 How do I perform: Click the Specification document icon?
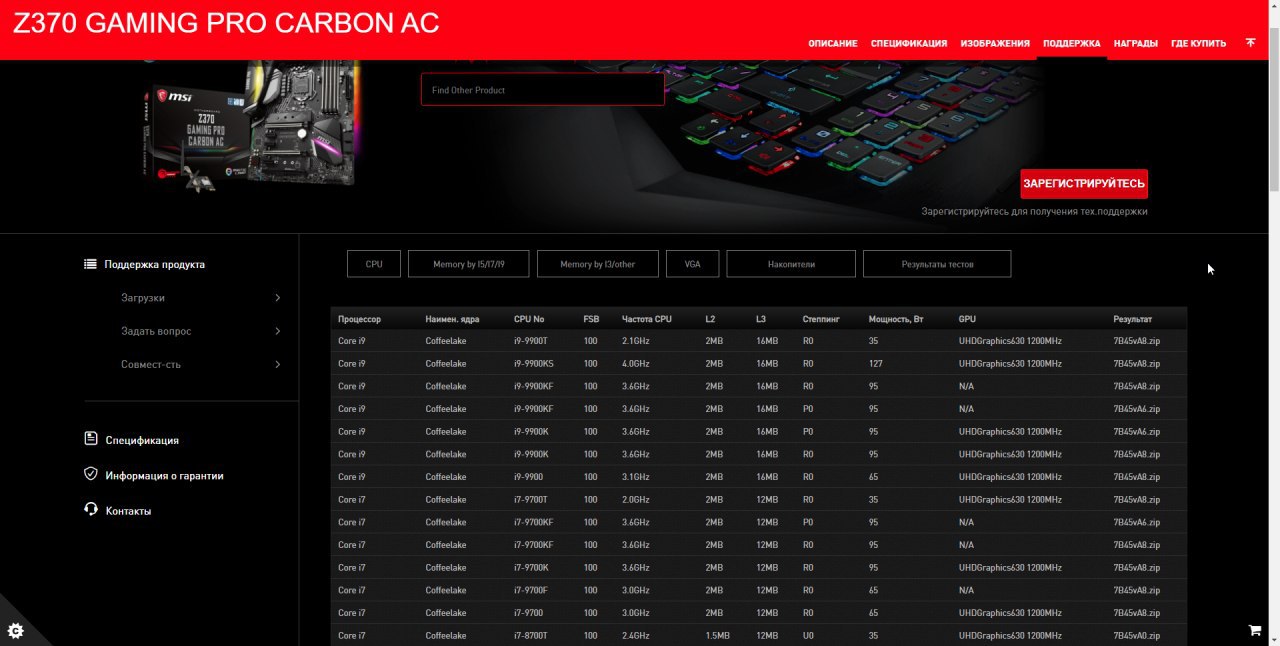click(x=91, y=439)
